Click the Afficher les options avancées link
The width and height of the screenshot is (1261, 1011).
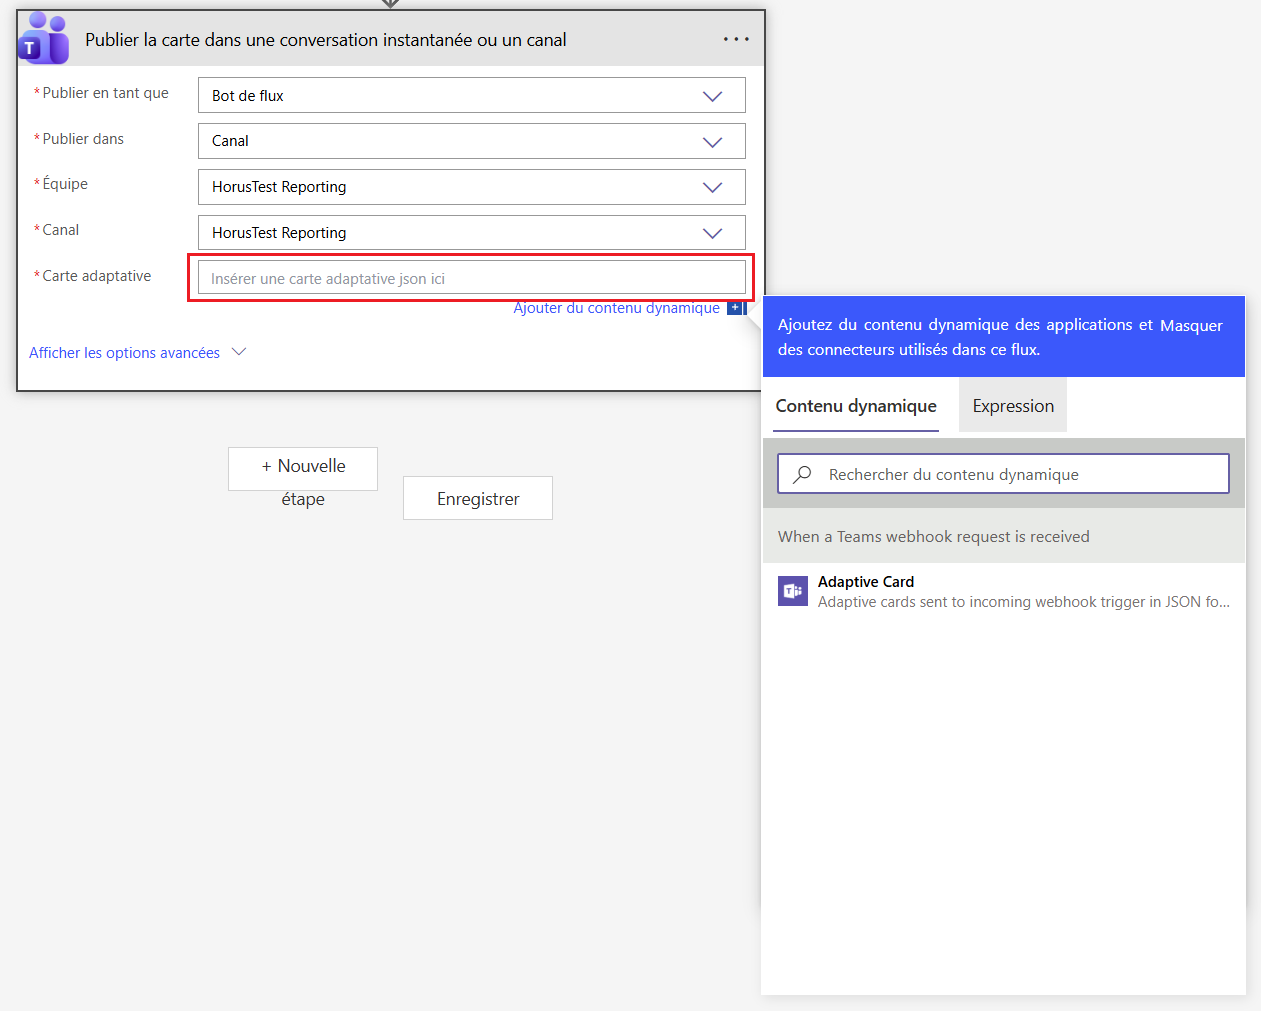[124, 353]
